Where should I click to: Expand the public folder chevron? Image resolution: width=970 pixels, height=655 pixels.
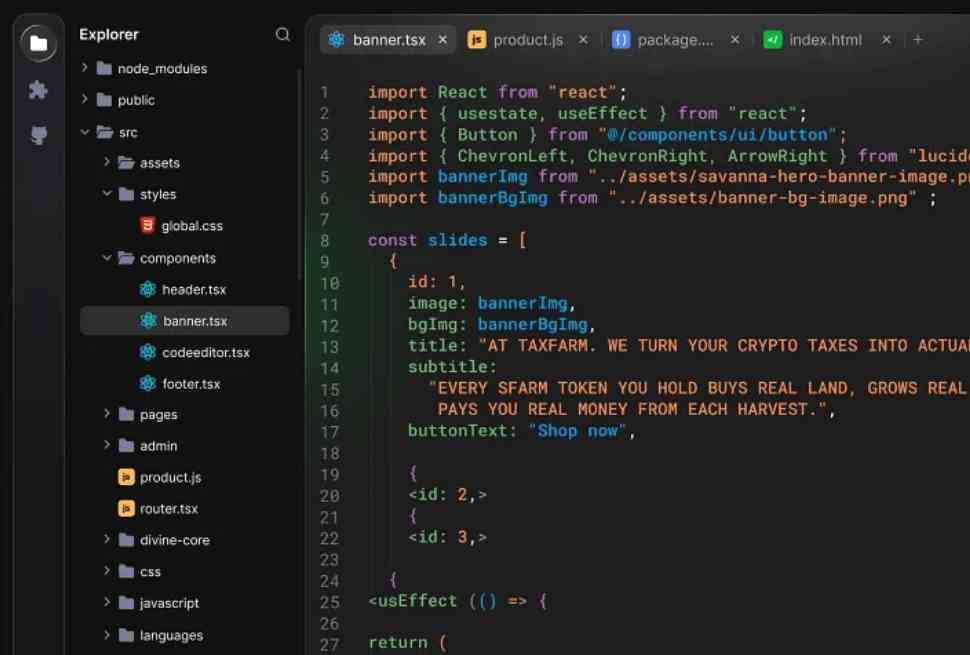(x=85, y=99)
